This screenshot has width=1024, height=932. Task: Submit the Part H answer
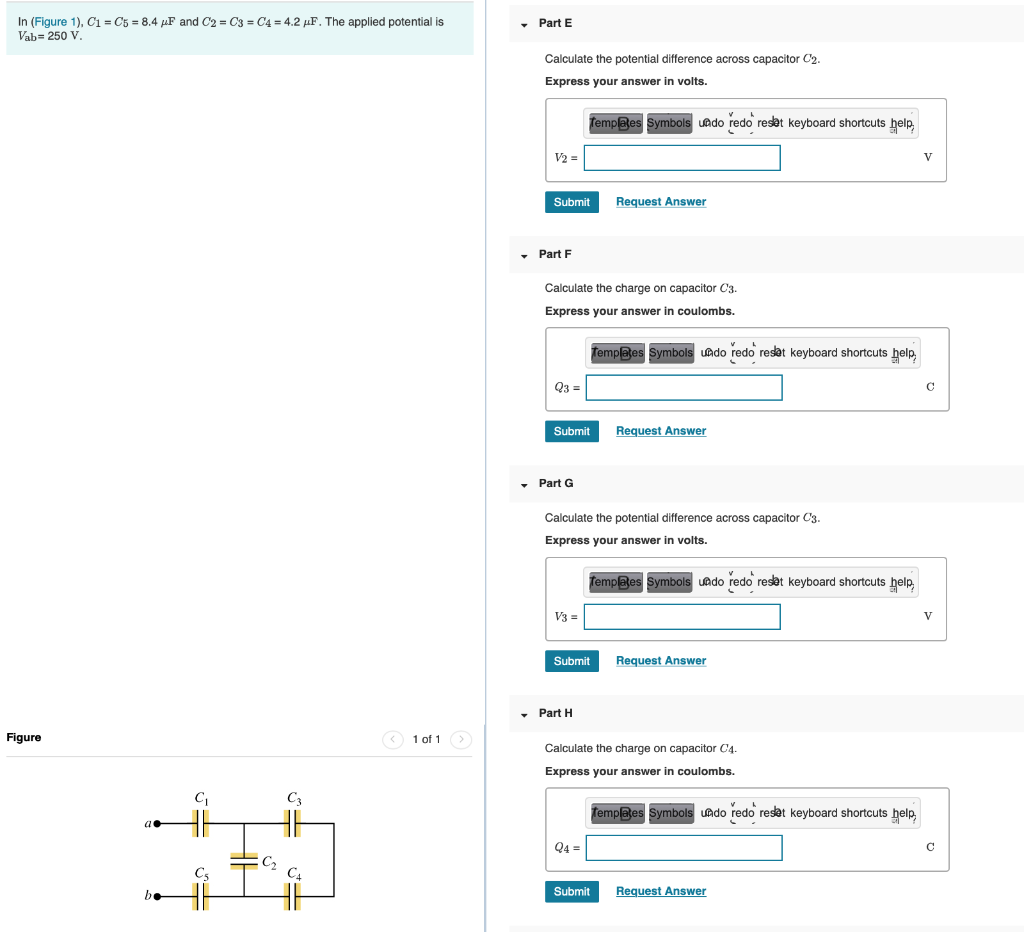[571, 891]
